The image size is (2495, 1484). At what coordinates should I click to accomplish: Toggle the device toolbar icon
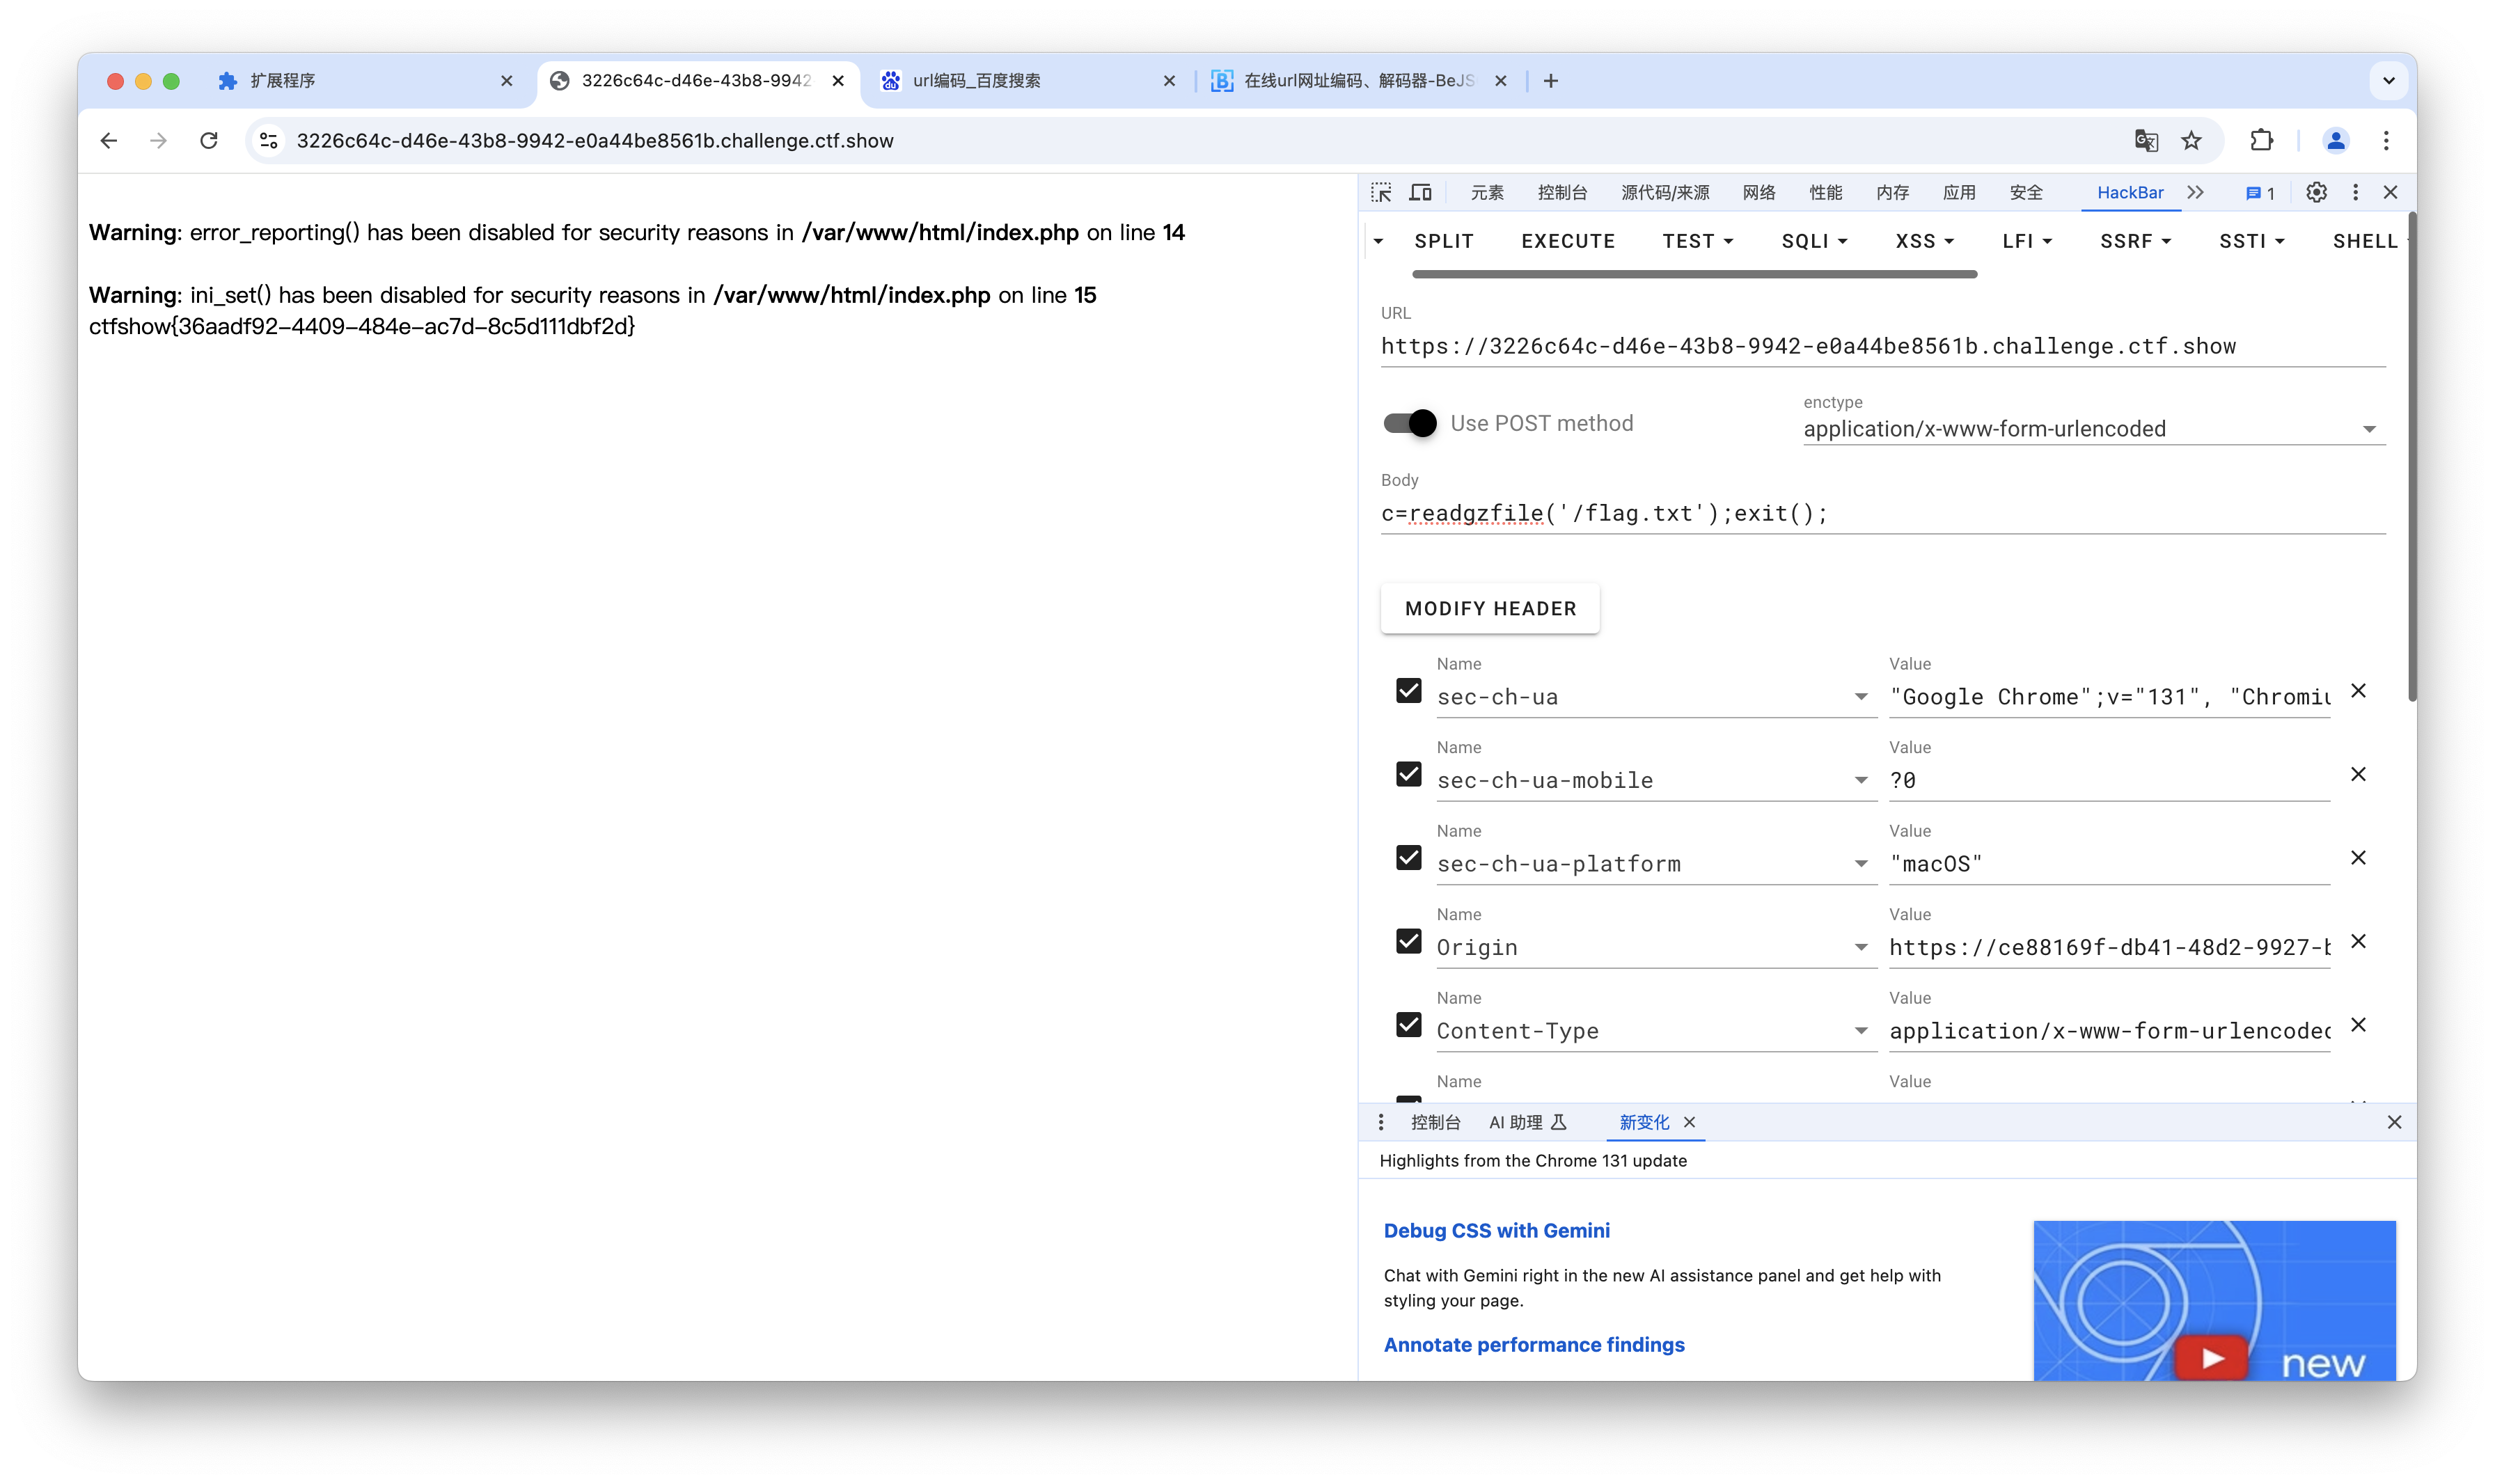pos(1420,192)
